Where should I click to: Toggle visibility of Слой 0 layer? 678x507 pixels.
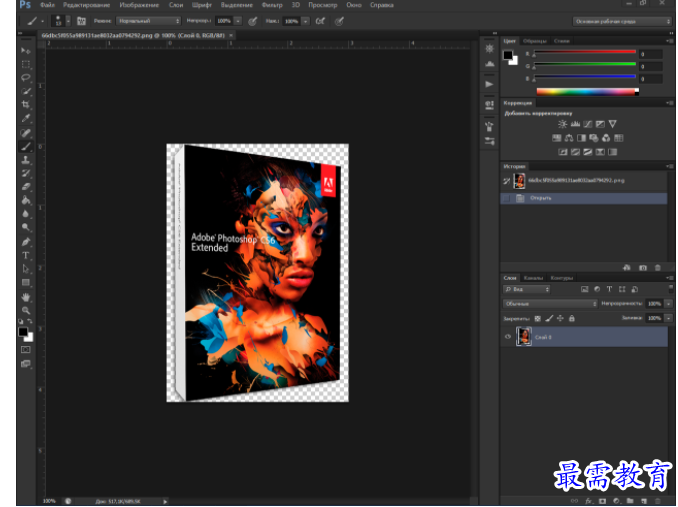click(508, 337)
